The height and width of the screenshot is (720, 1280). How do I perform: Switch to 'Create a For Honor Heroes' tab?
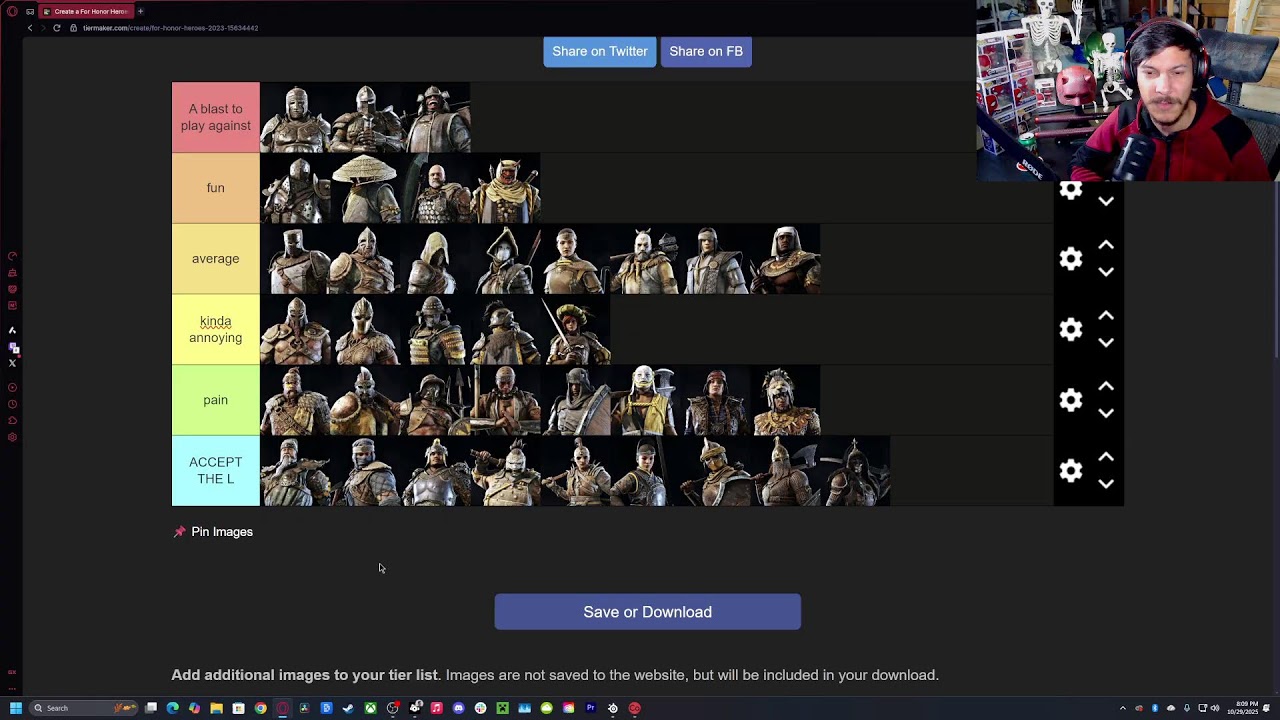tap(85, 11)
